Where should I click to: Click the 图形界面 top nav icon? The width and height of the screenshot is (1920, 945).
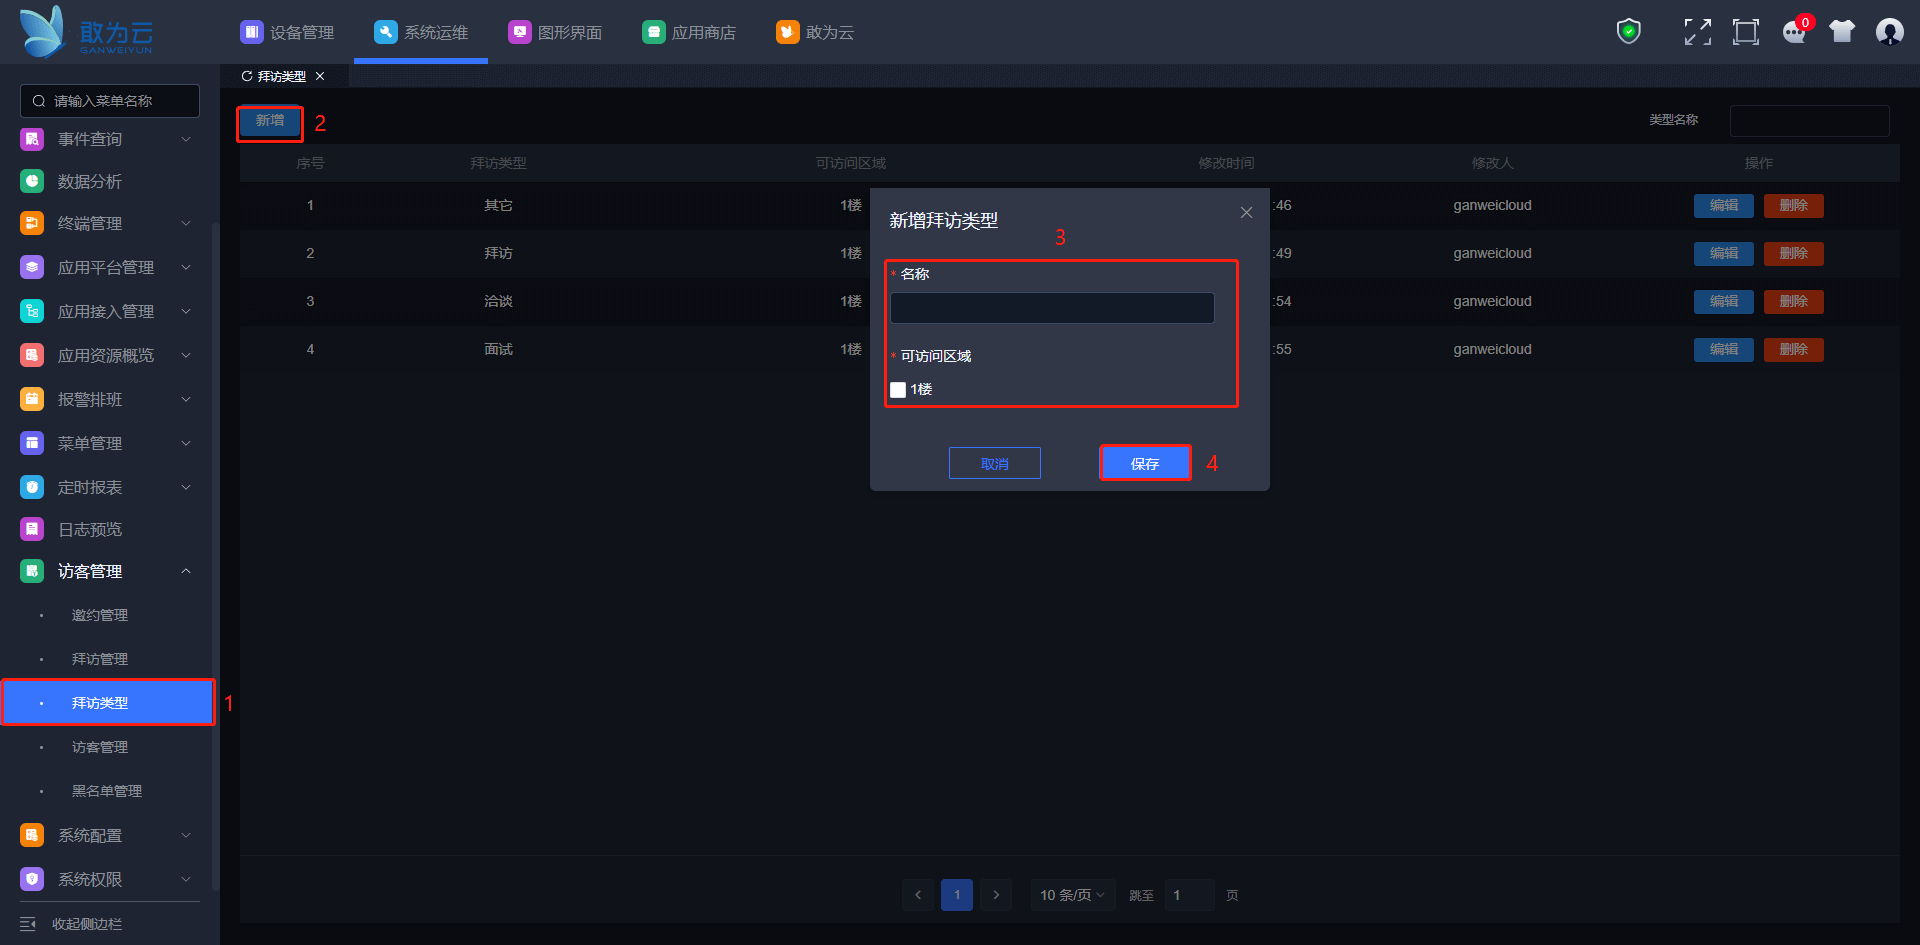click(519, 32)
